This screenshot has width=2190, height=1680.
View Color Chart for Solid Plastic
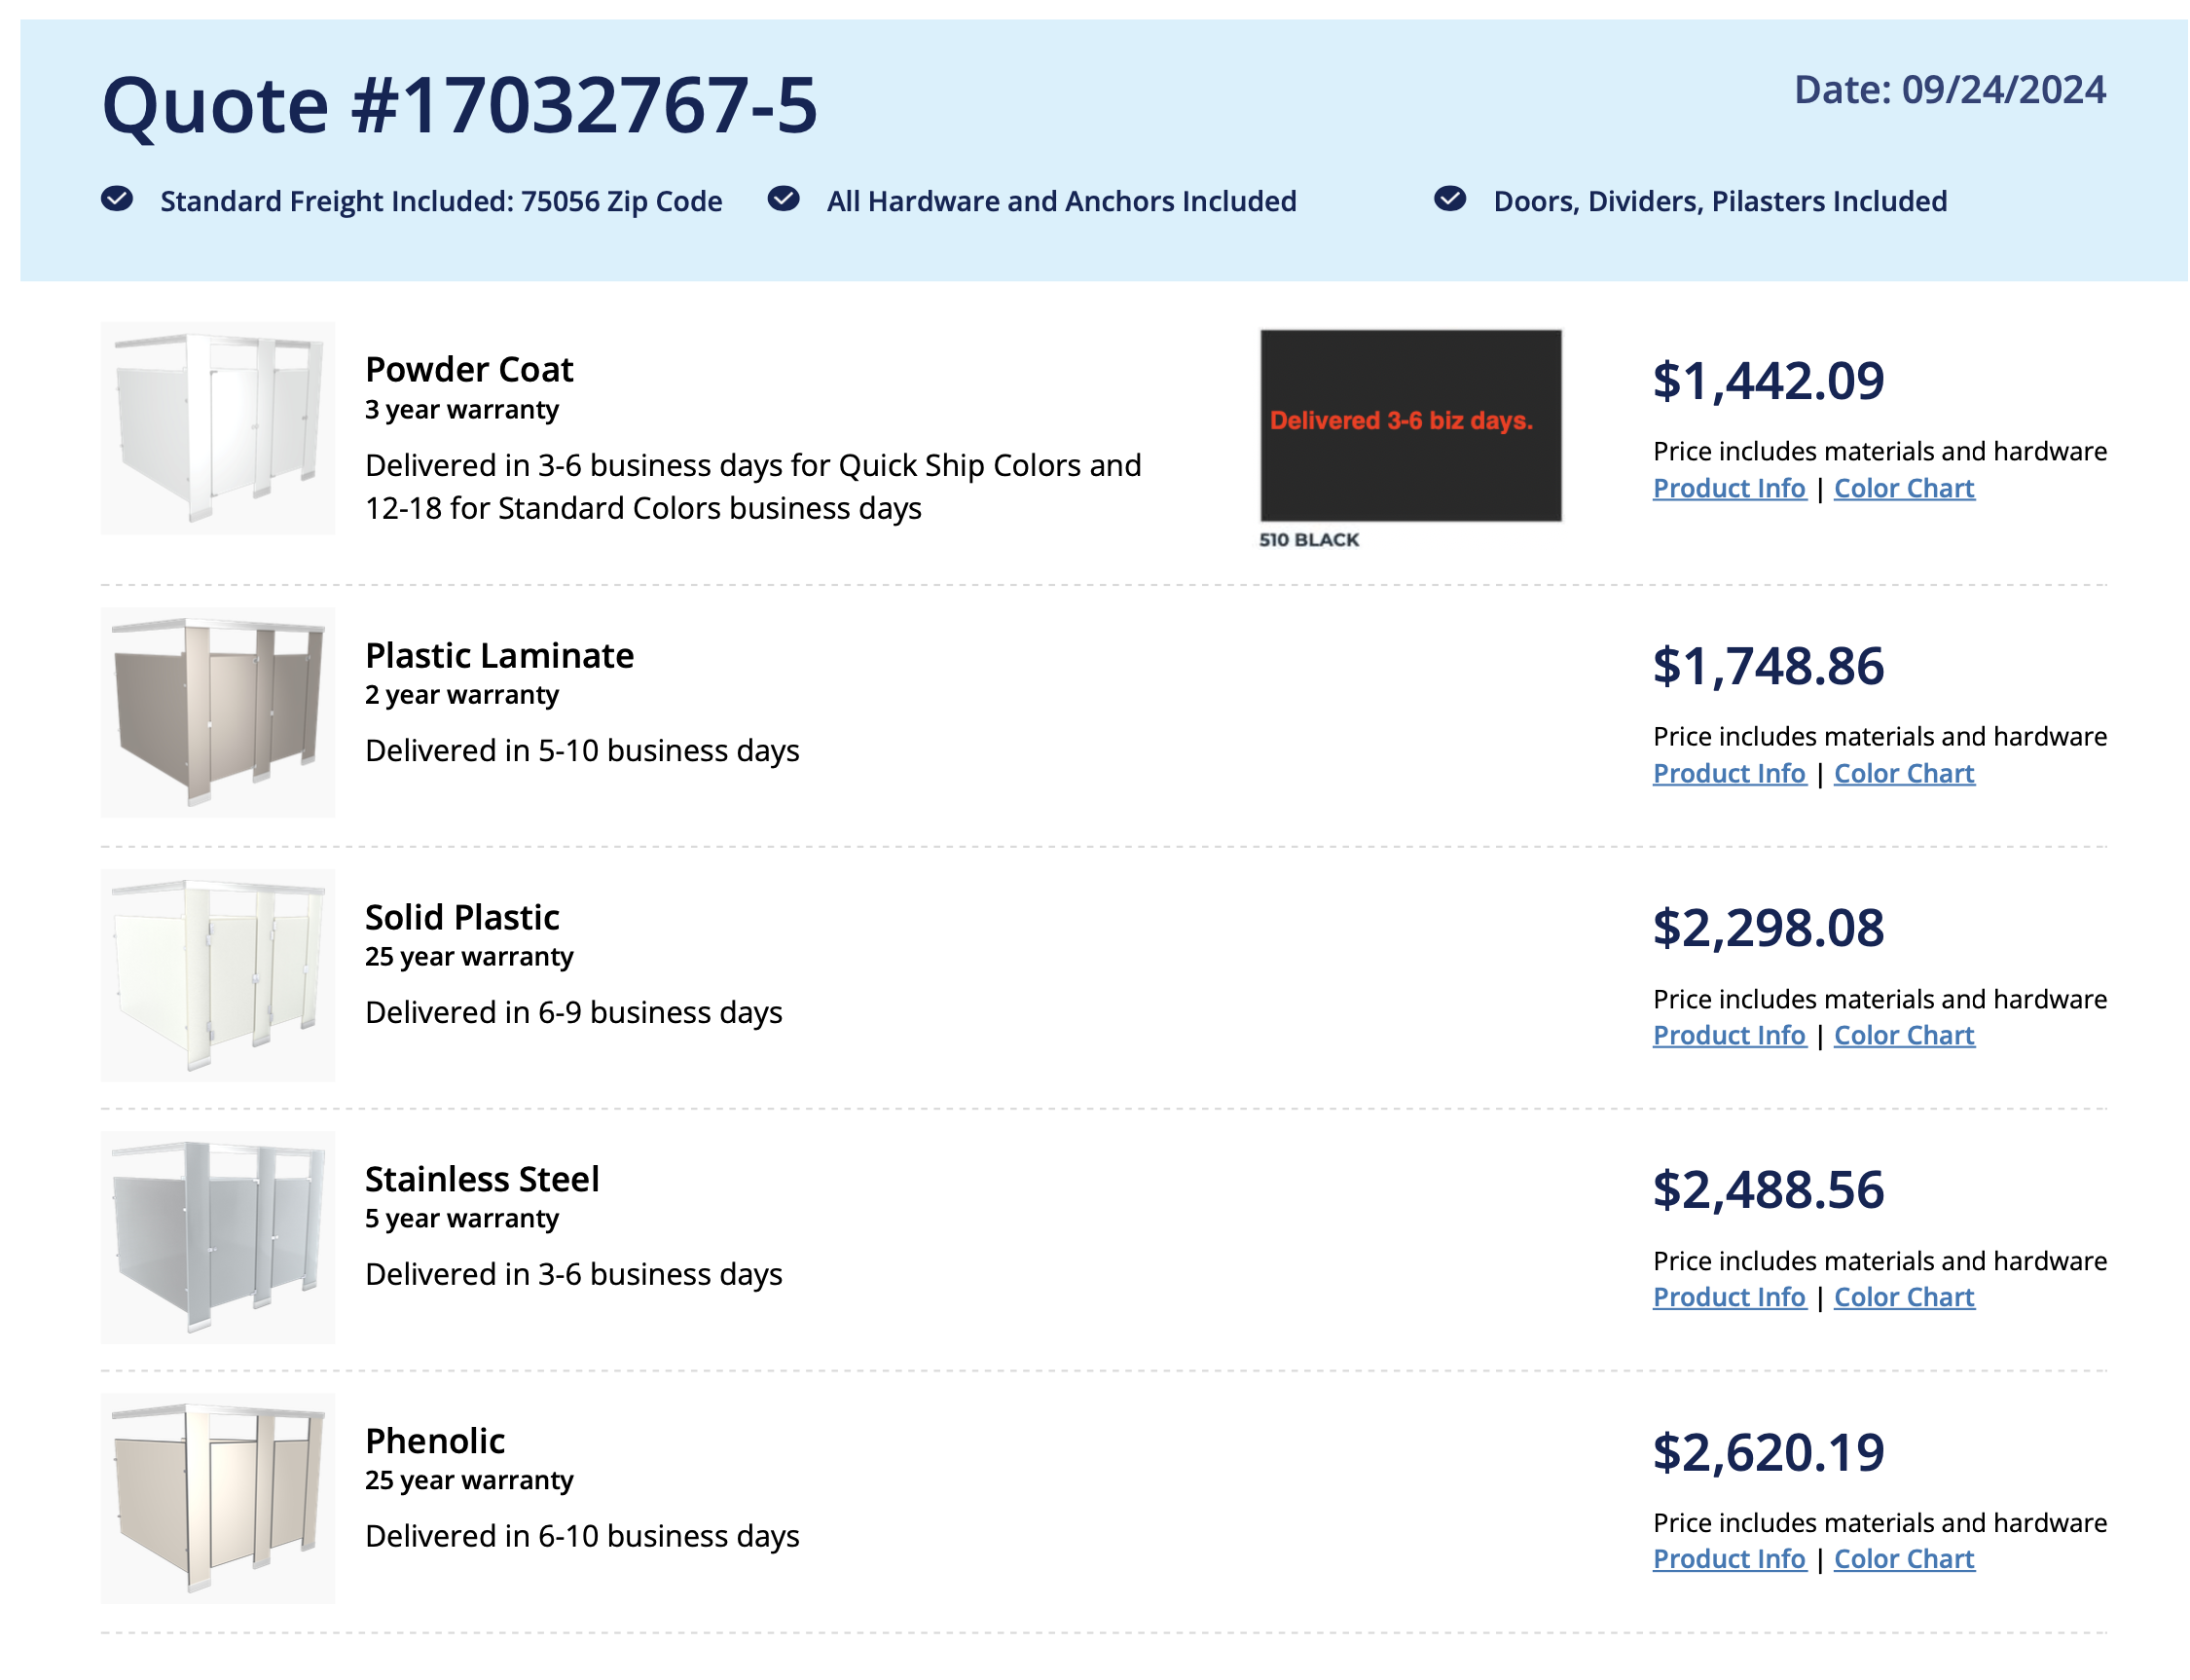click(1904, 1036)
